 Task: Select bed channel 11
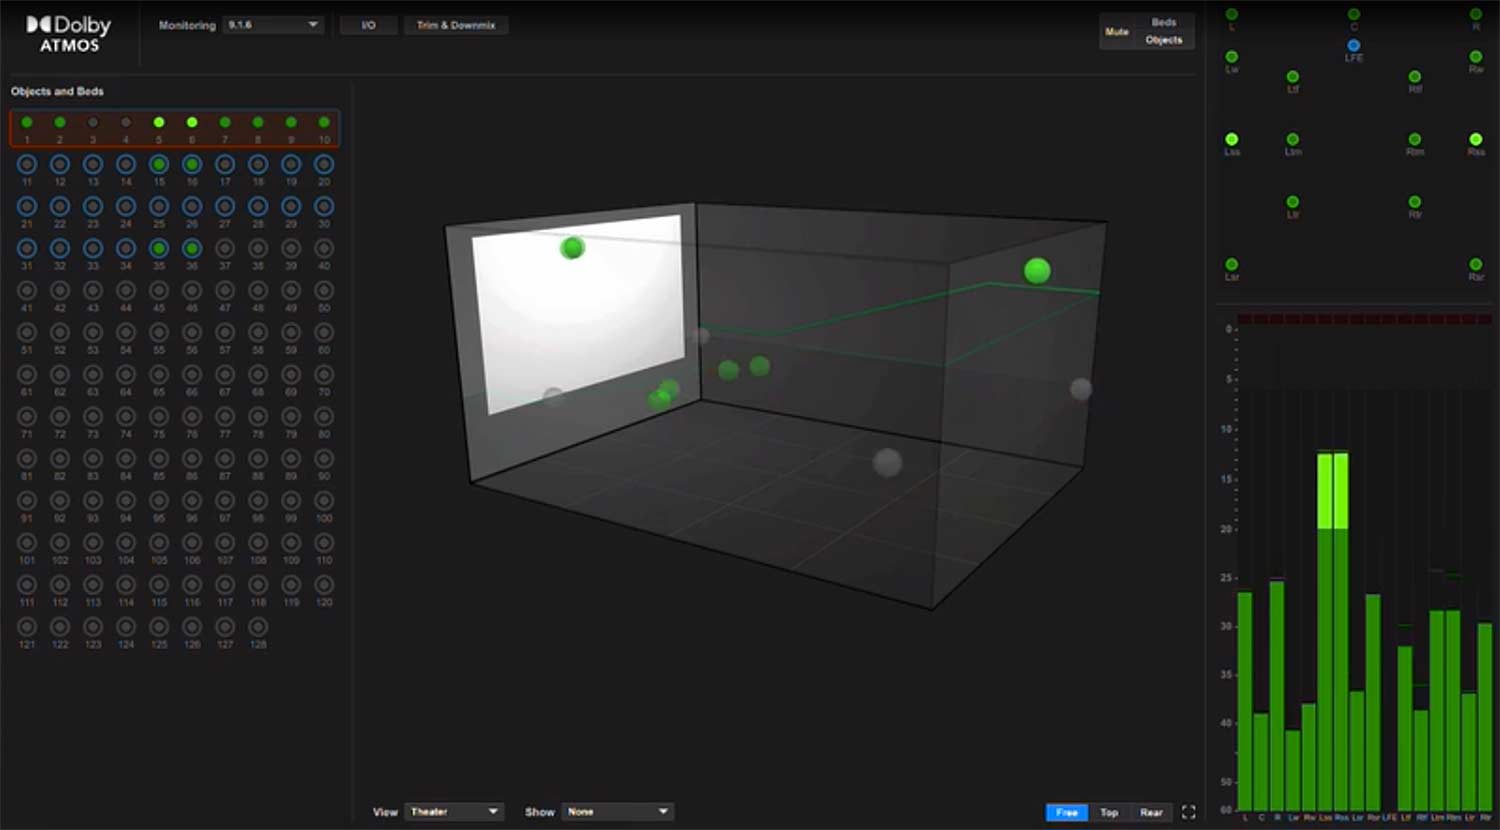click(x=27, y=164)
